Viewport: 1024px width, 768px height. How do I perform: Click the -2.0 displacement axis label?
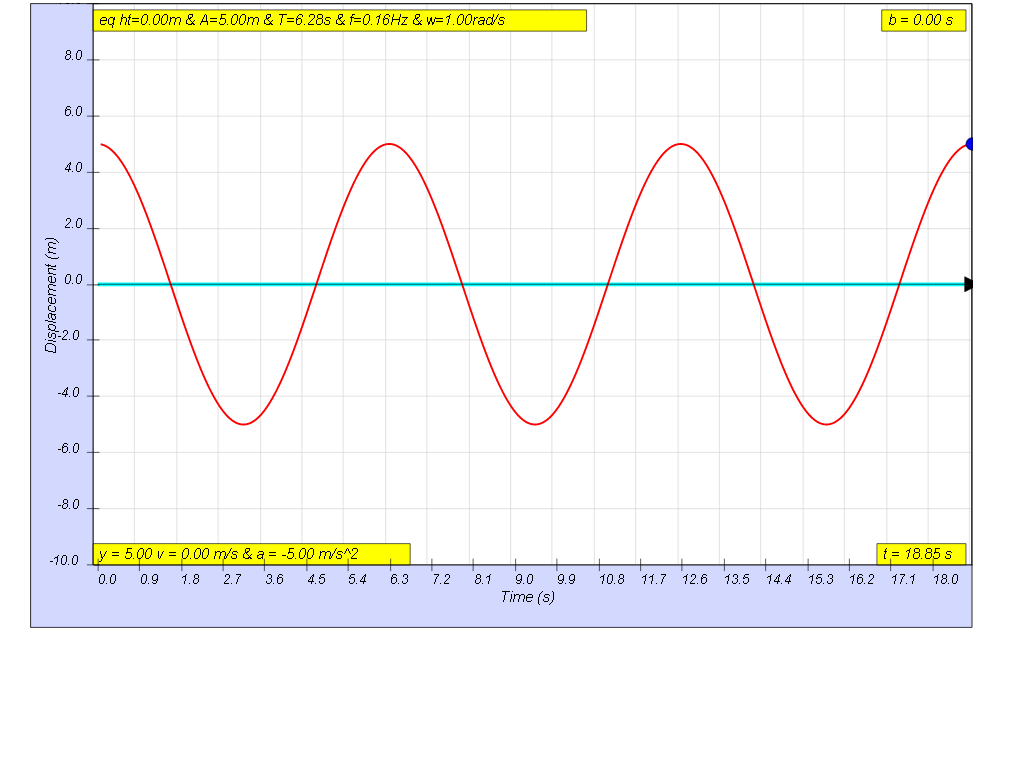click(69, 336)
